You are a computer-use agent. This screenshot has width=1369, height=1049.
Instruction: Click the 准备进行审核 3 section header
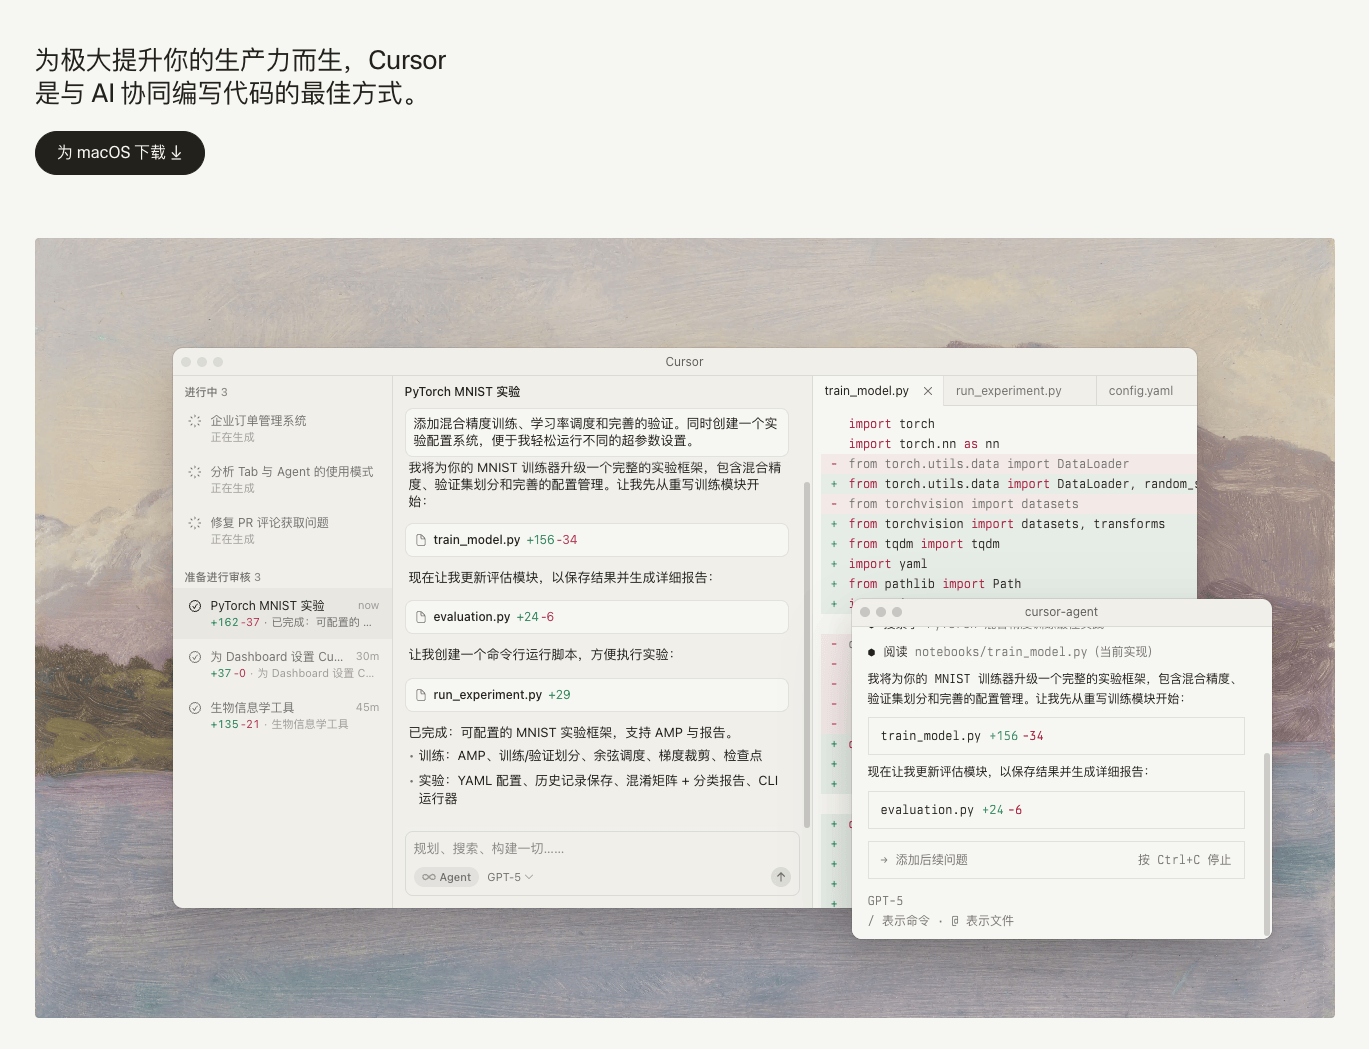222,577
